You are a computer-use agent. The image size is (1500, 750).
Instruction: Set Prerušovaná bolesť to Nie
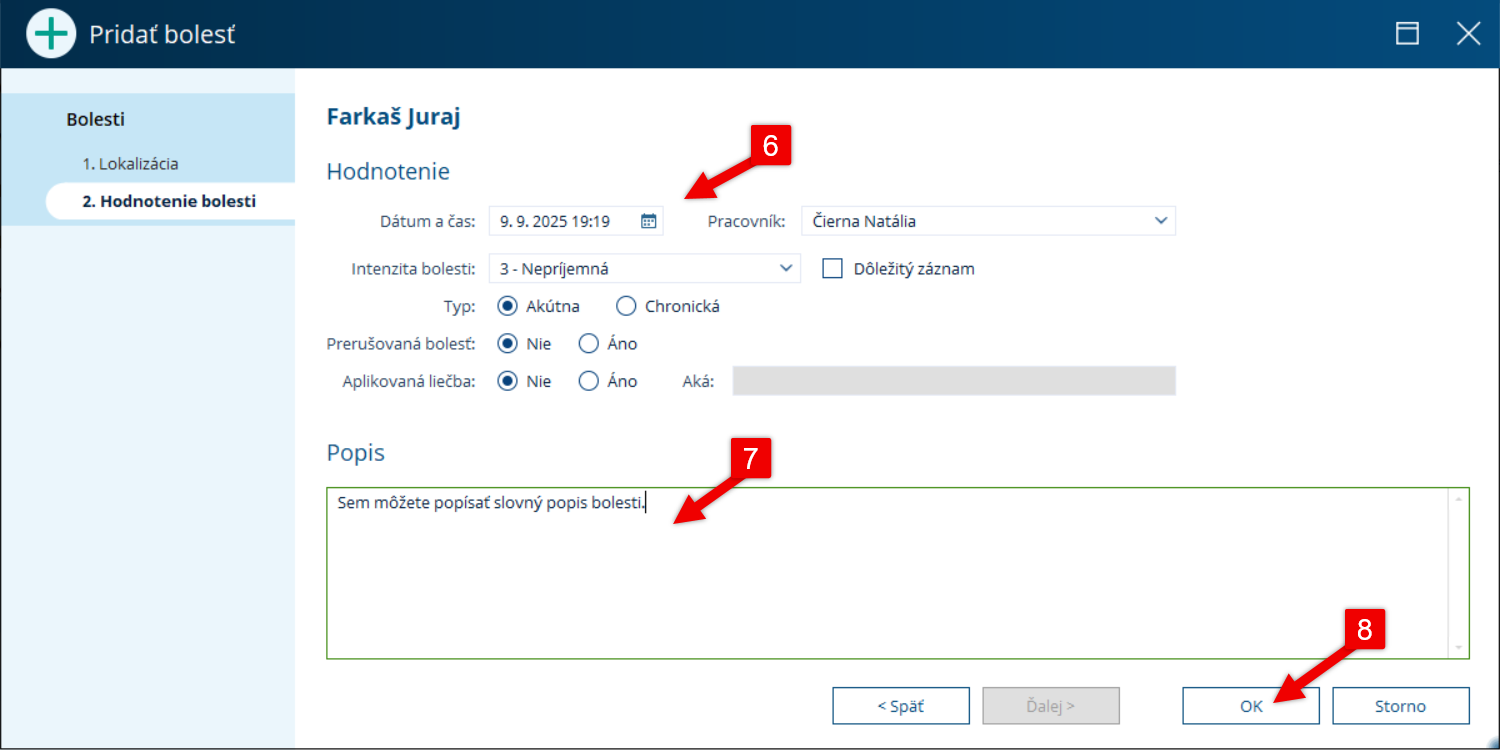(507, 344)
